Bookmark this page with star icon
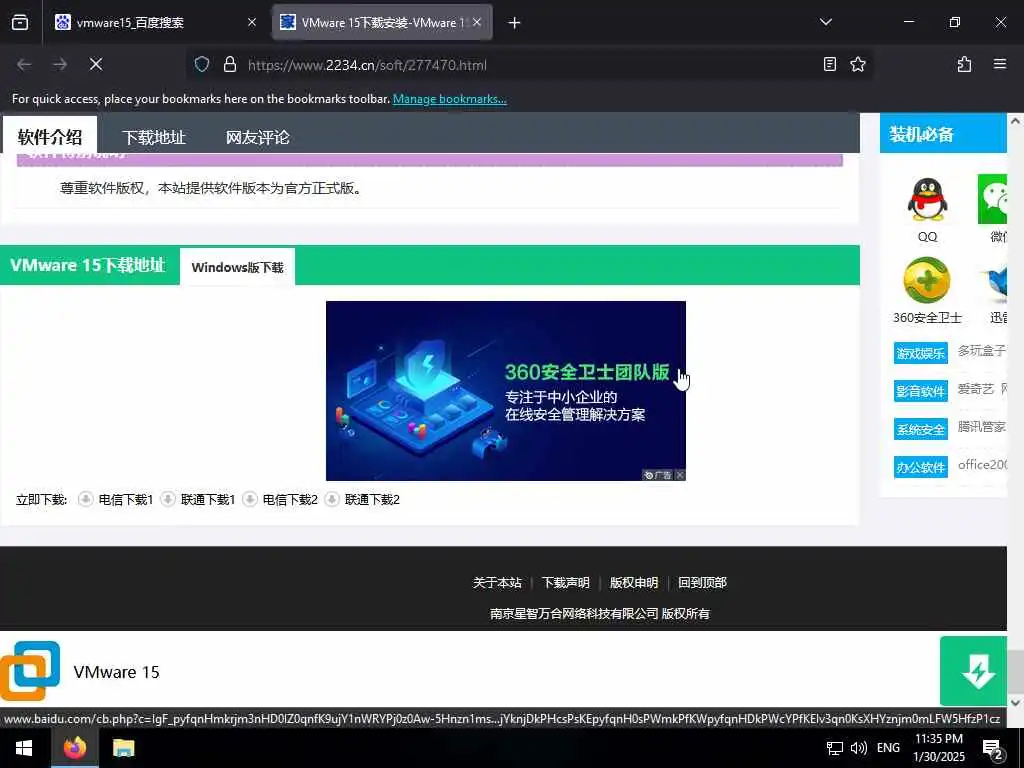Screen dimensions: 1024x768 pos(857,64)
